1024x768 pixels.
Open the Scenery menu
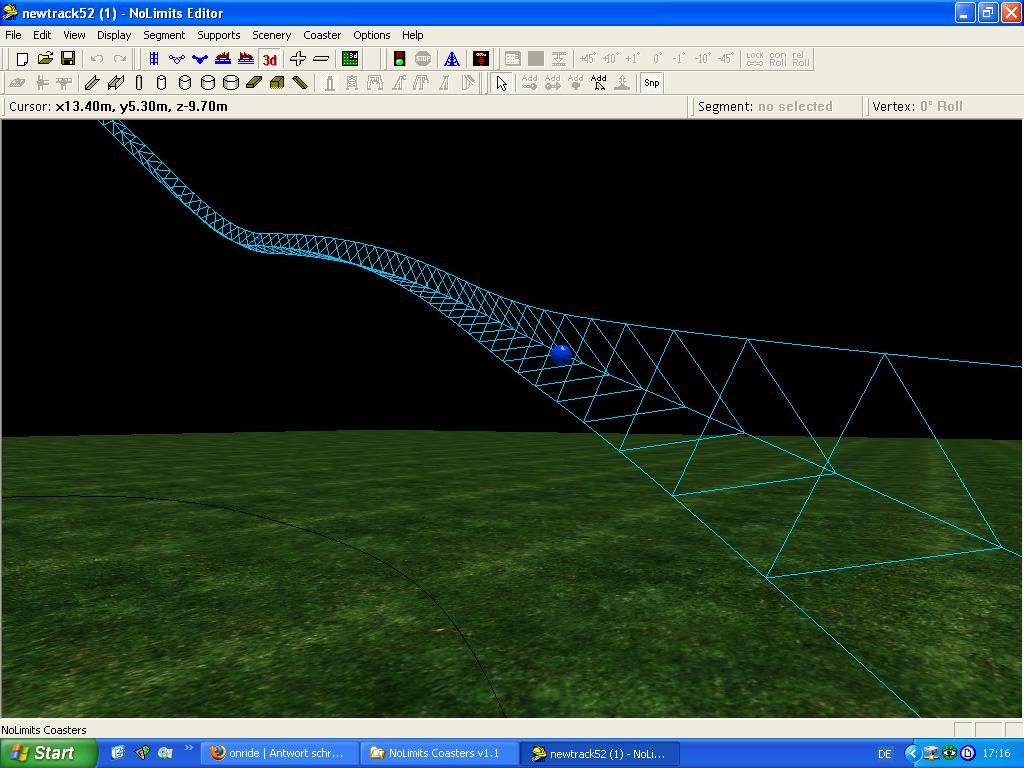(x=272, y=35)
